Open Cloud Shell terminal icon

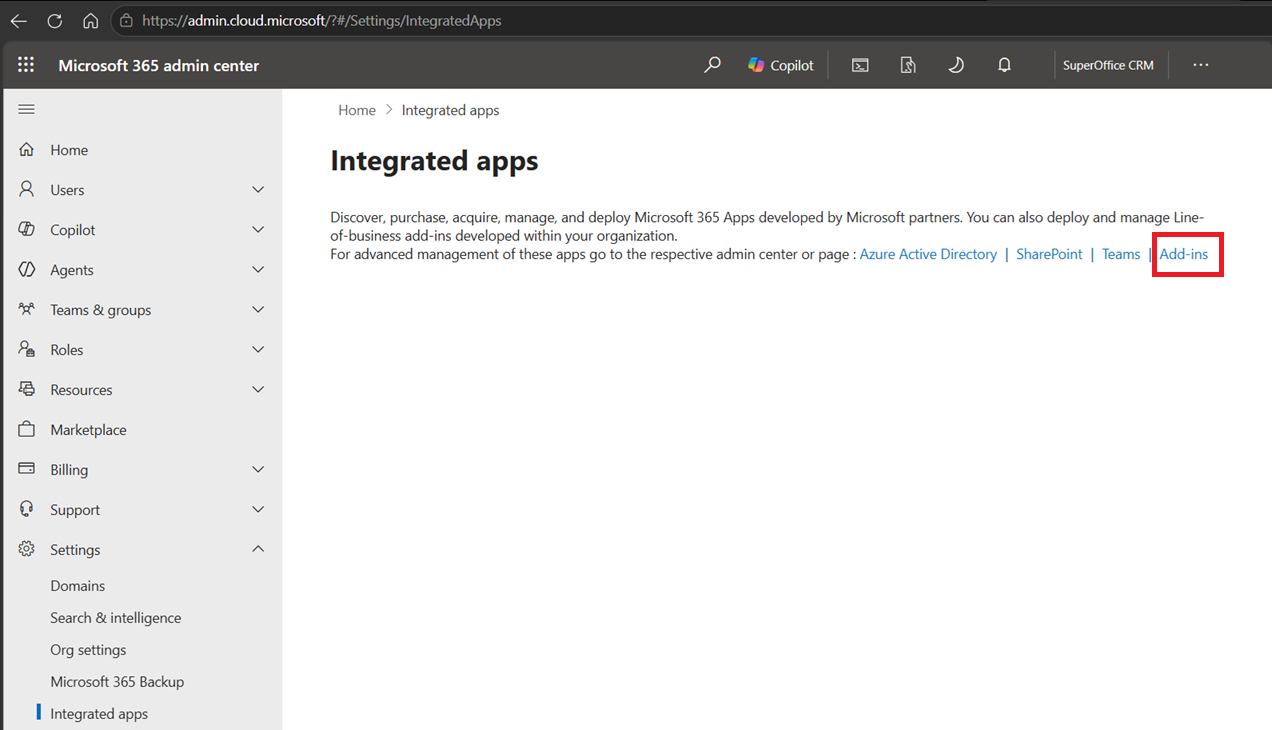click(860, 65)
